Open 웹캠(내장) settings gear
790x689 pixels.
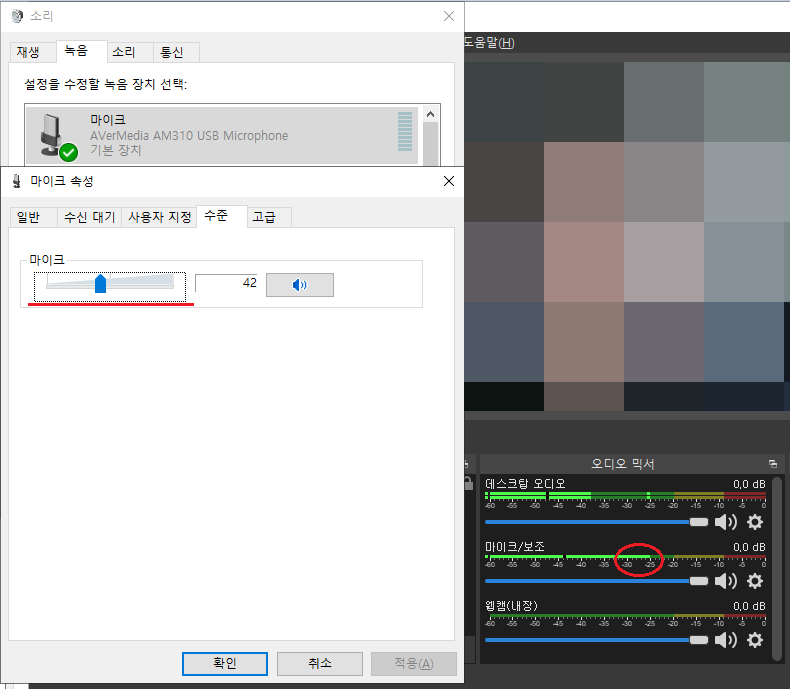tap(755, 640)
